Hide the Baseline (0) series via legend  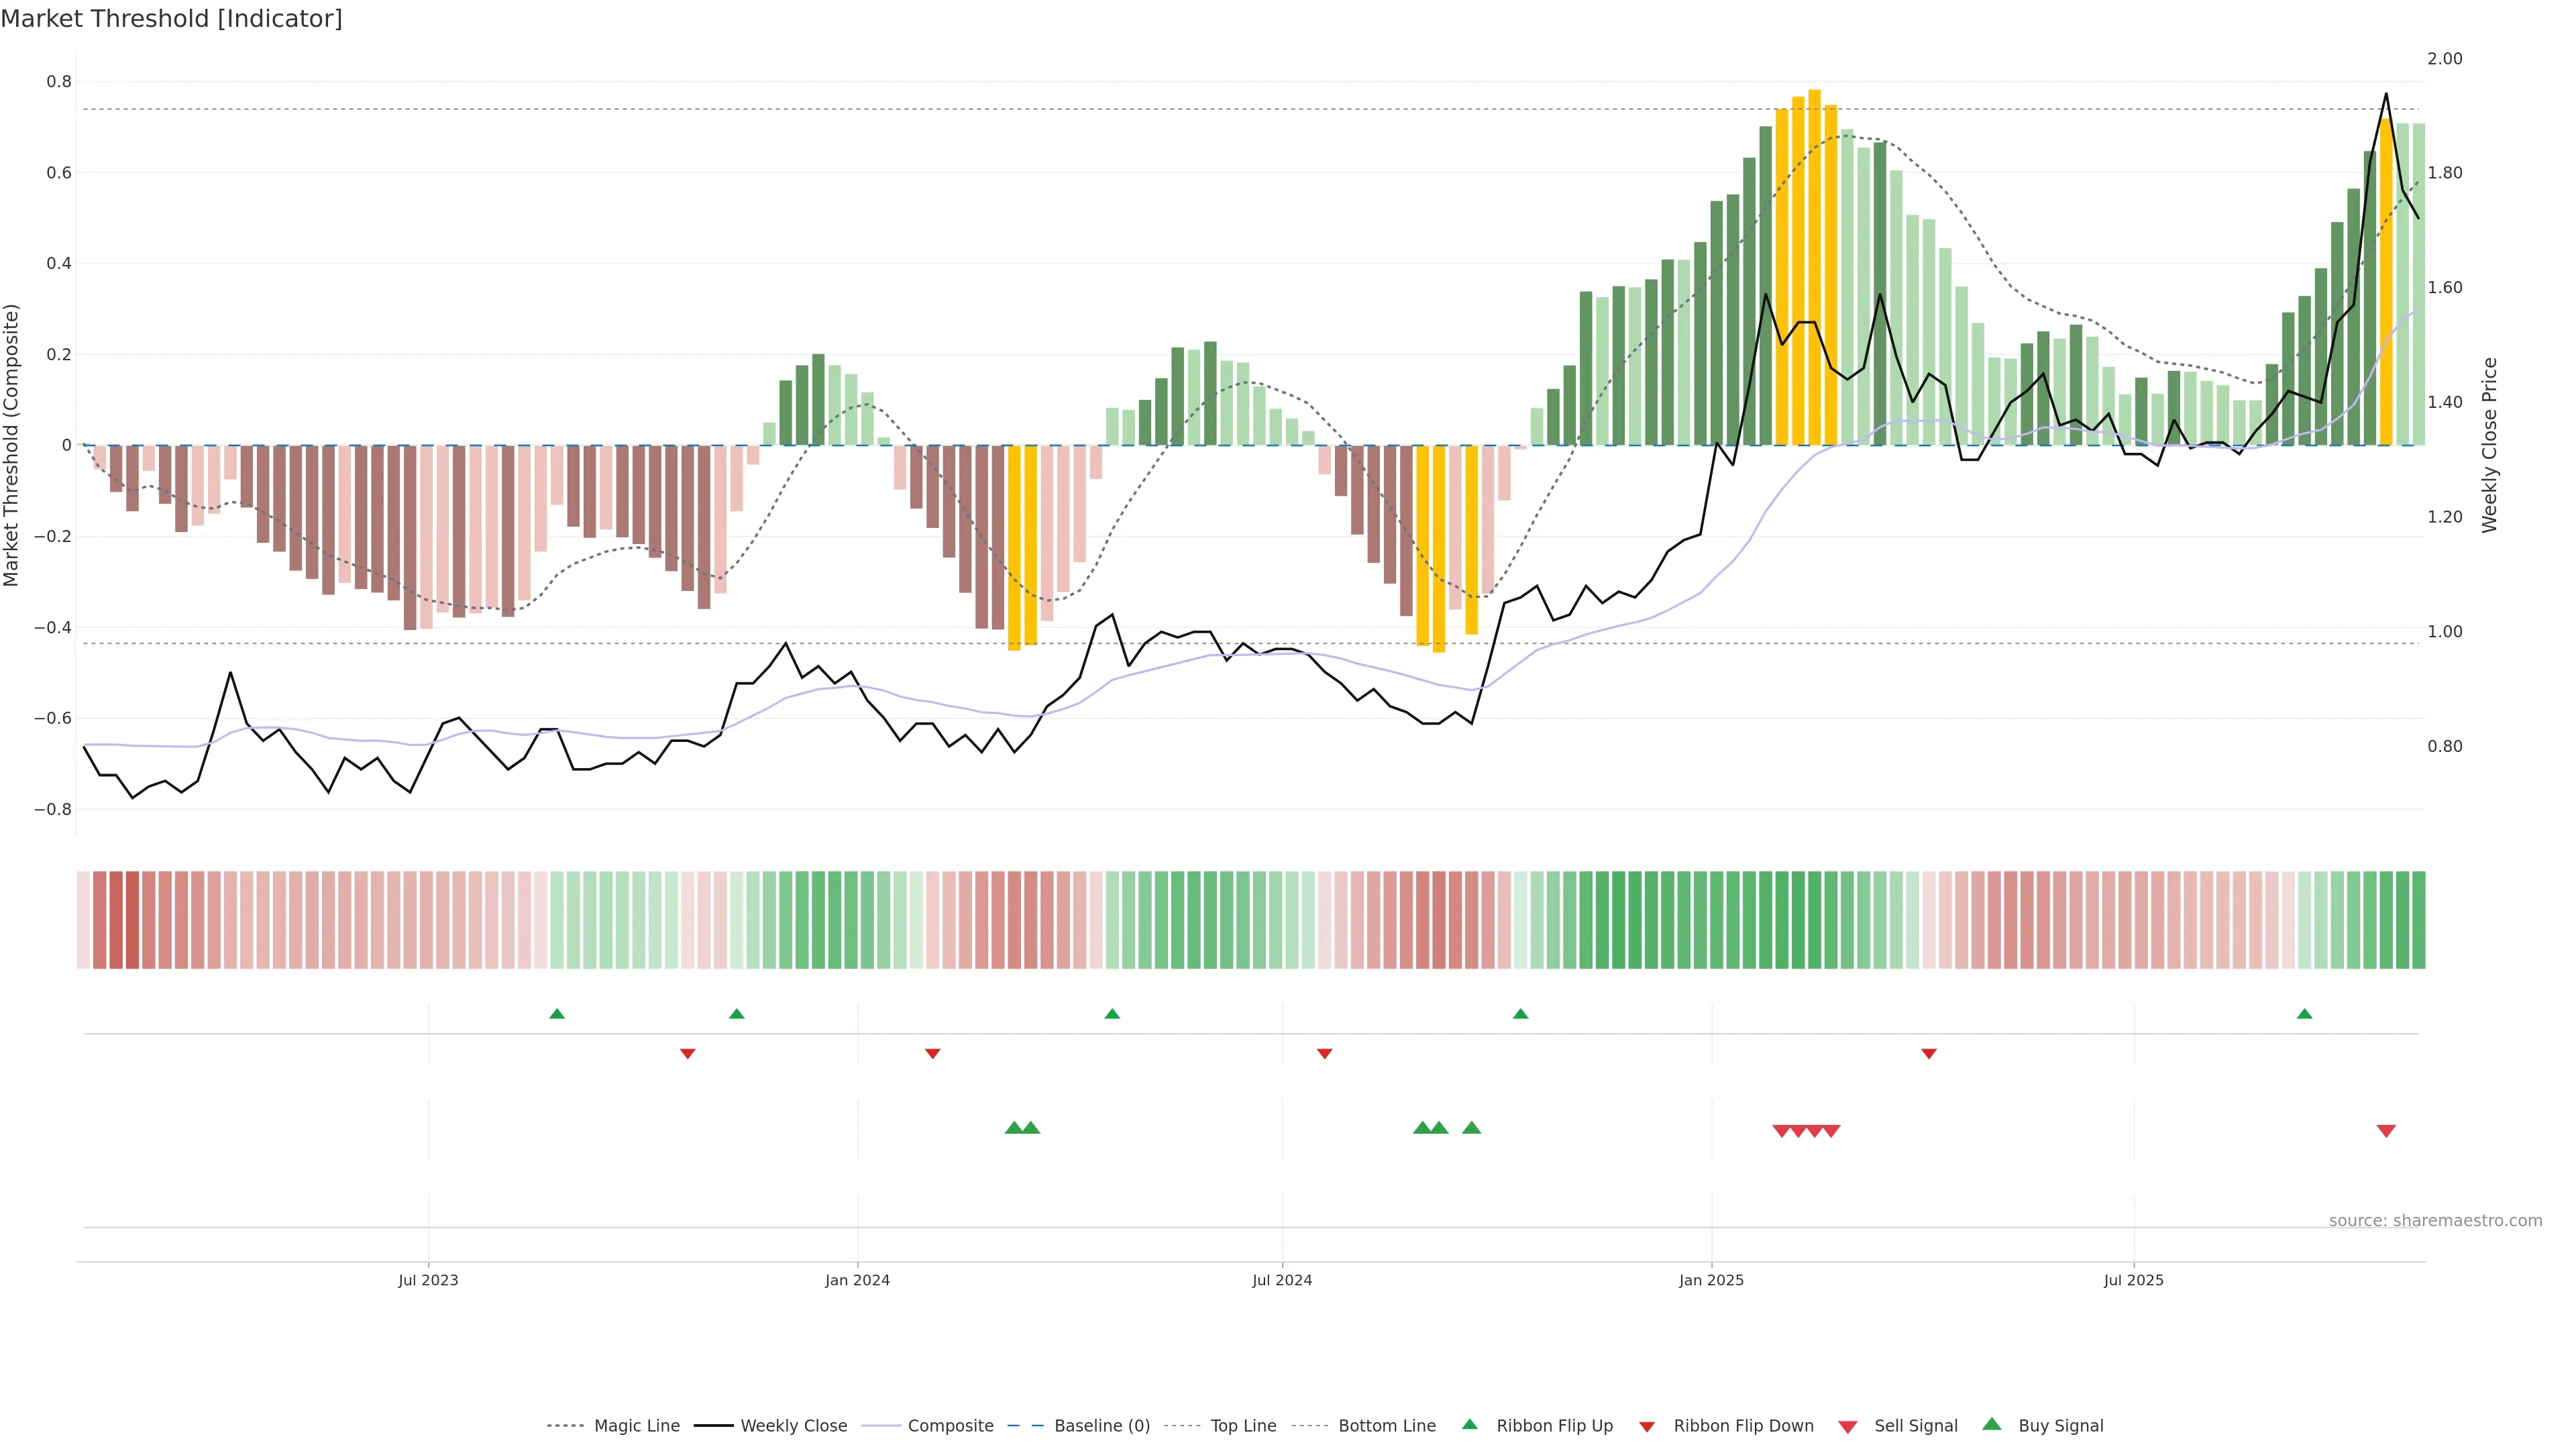tap(1102, 1426)
